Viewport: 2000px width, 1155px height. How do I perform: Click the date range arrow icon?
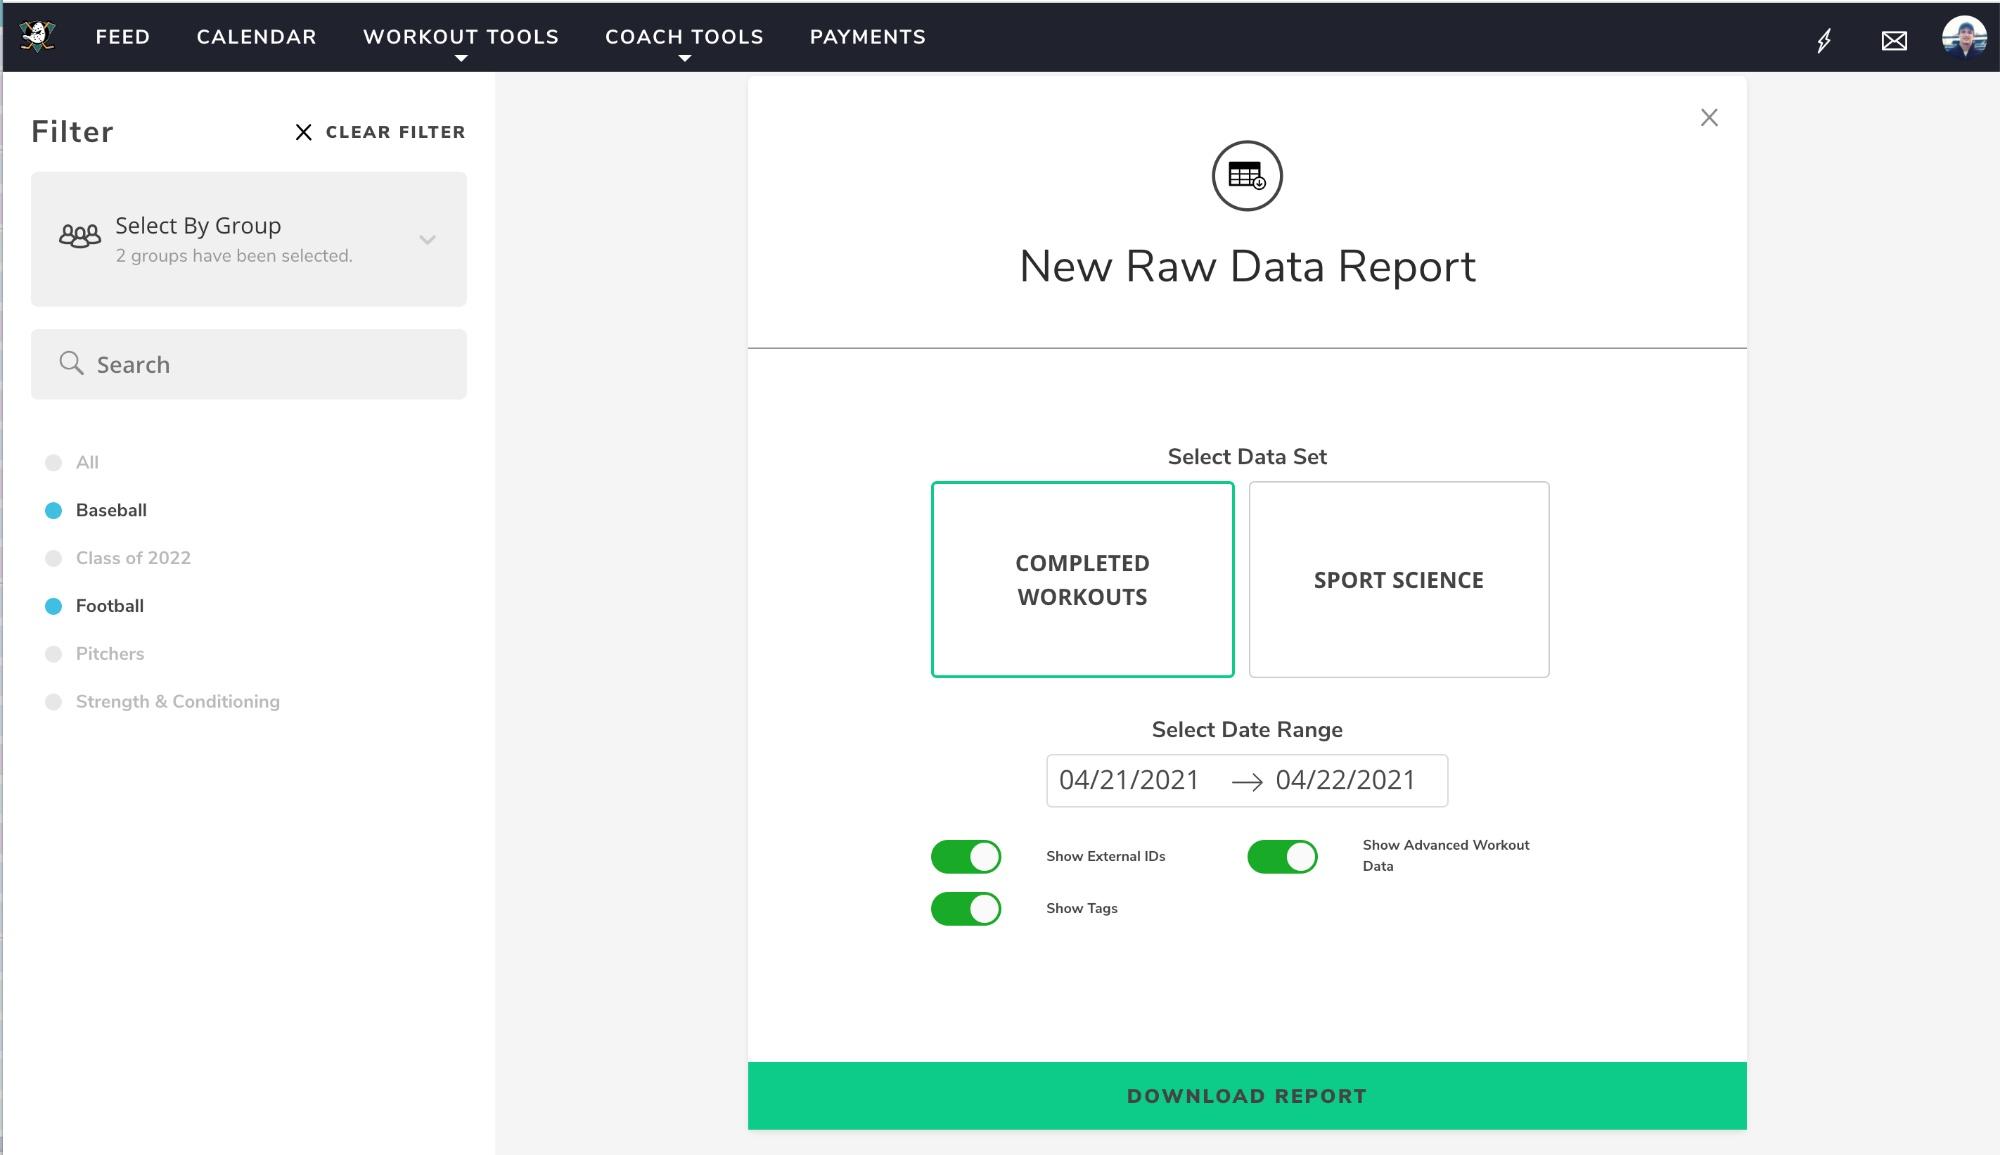pos(1247,782)
